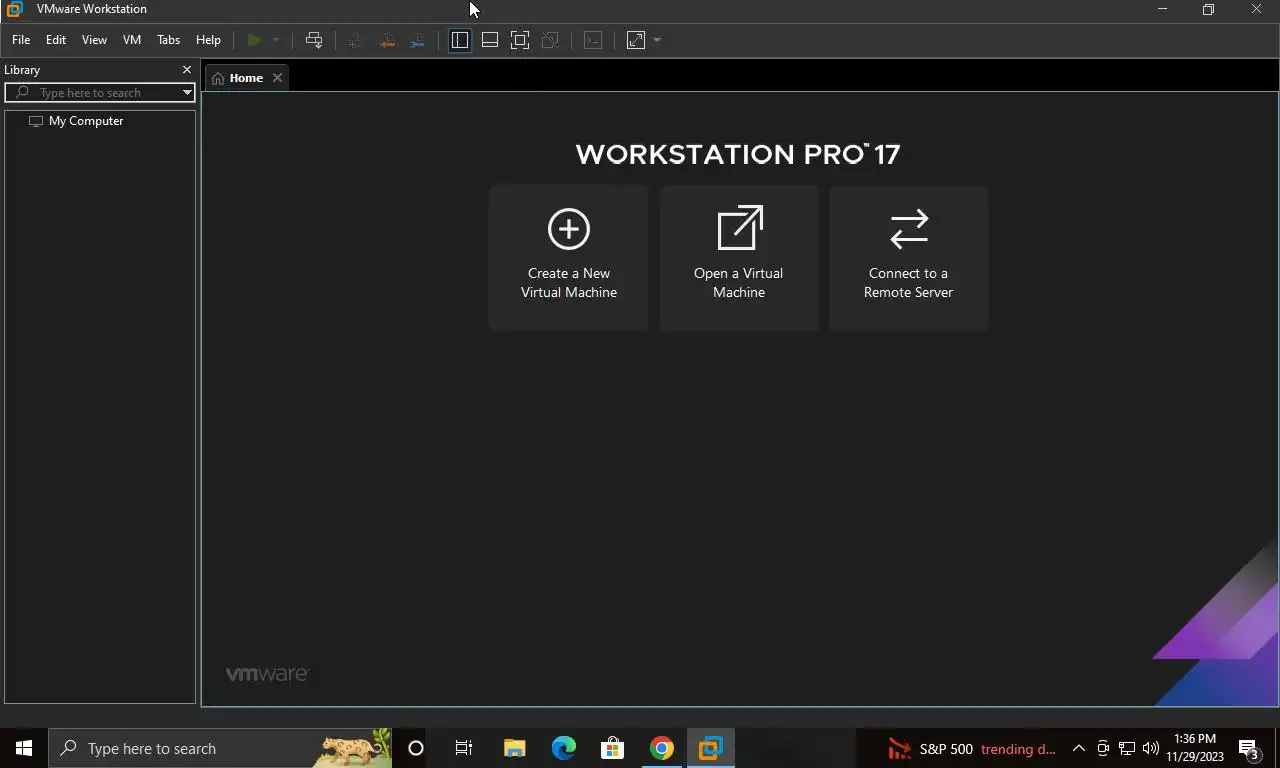Click the Windows taskbar search box
Image resolution: width=1280 pixels, height=768 pixels.
[220, 748]
